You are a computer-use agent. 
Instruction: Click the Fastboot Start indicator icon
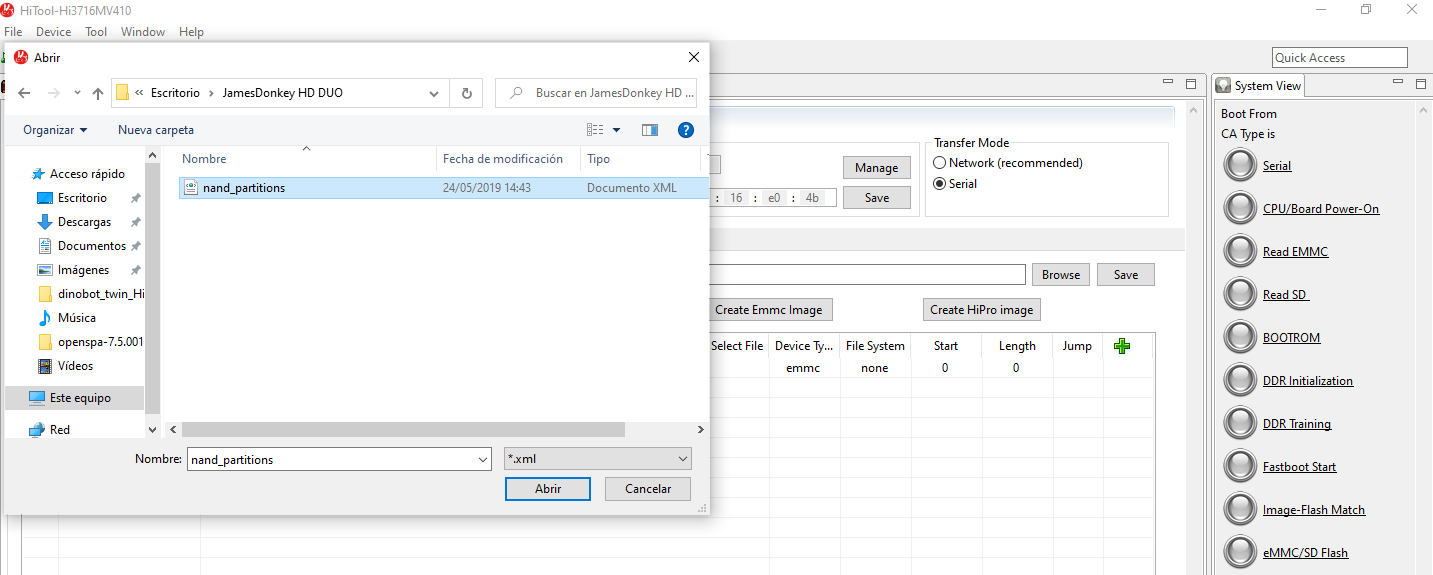(x=1240, y=467)
